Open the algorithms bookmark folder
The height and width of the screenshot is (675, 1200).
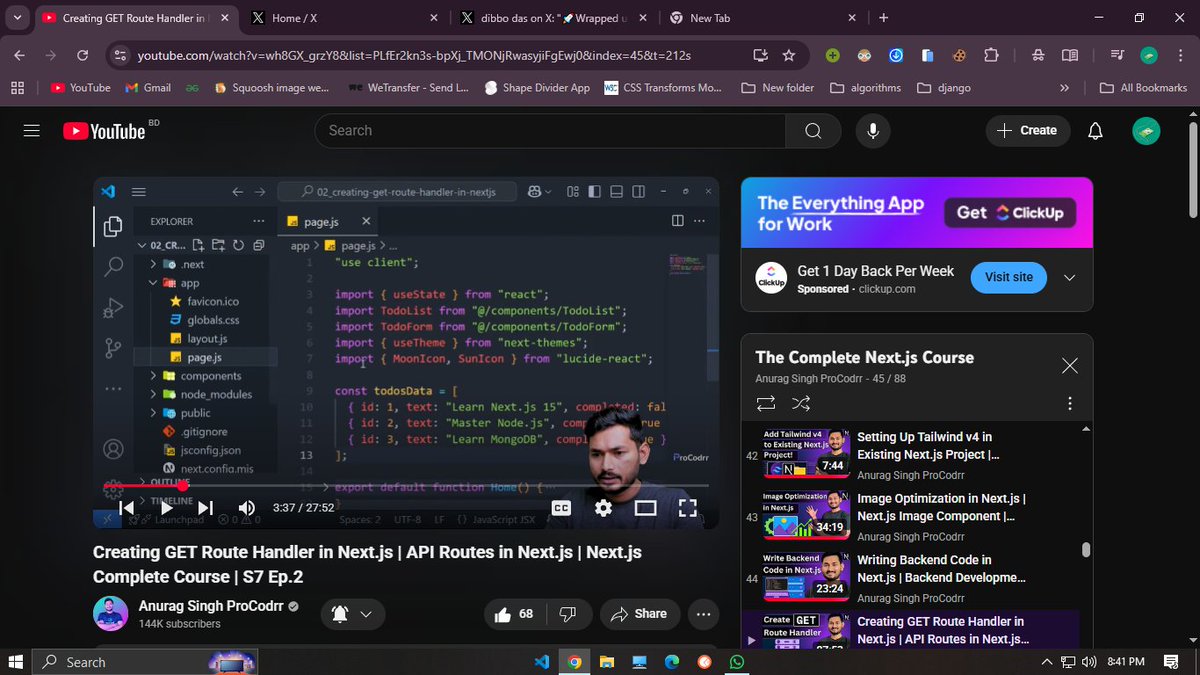point(865,88)
